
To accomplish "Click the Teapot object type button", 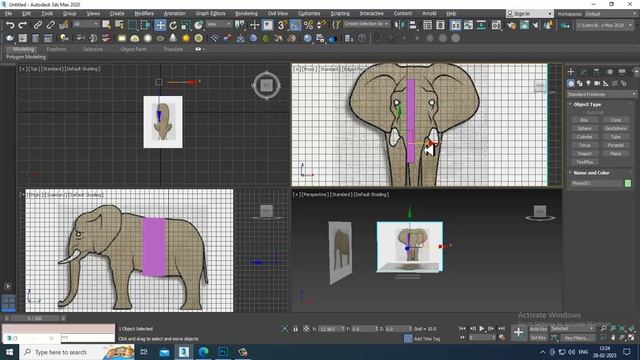I will coord(584,153).
